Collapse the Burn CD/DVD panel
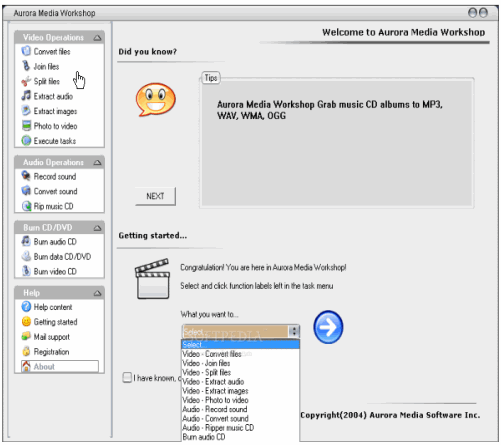501x445 pixels. pos(97,228)
